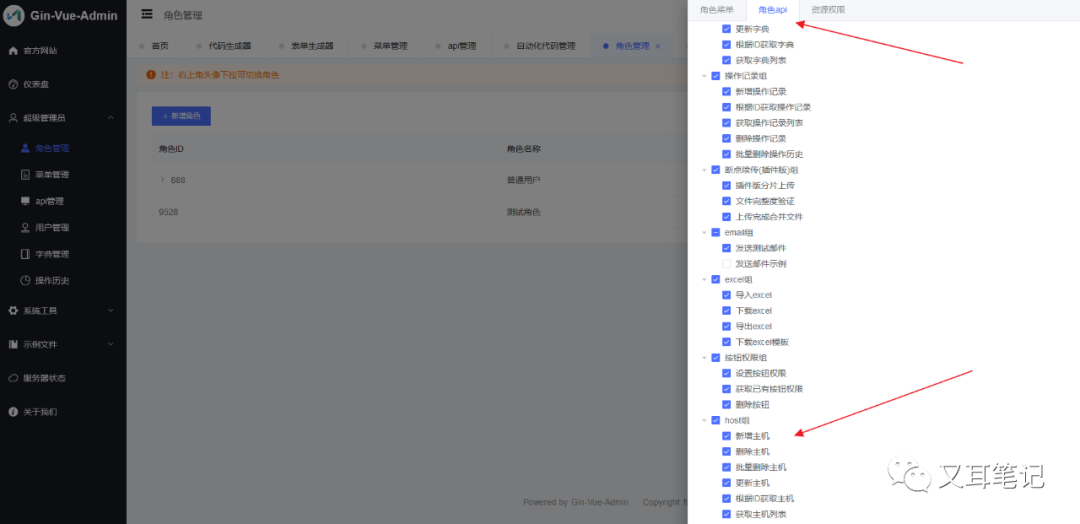Toggle the 批量删除操作历史 checkbox
Viewport: 1080px width, 524px height.
(726, 154)
